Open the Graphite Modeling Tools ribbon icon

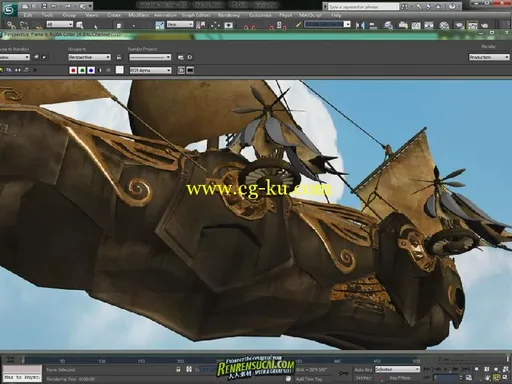[403, 25]
